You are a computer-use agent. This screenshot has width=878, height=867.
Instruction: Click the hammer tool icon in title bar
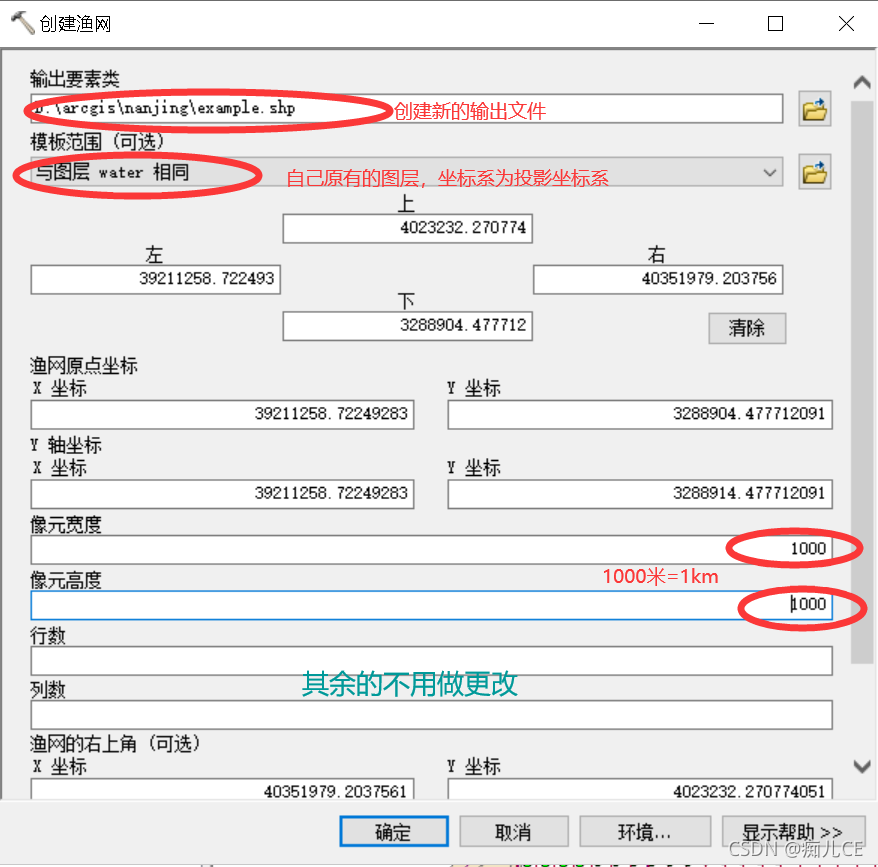tap(21, 23)
